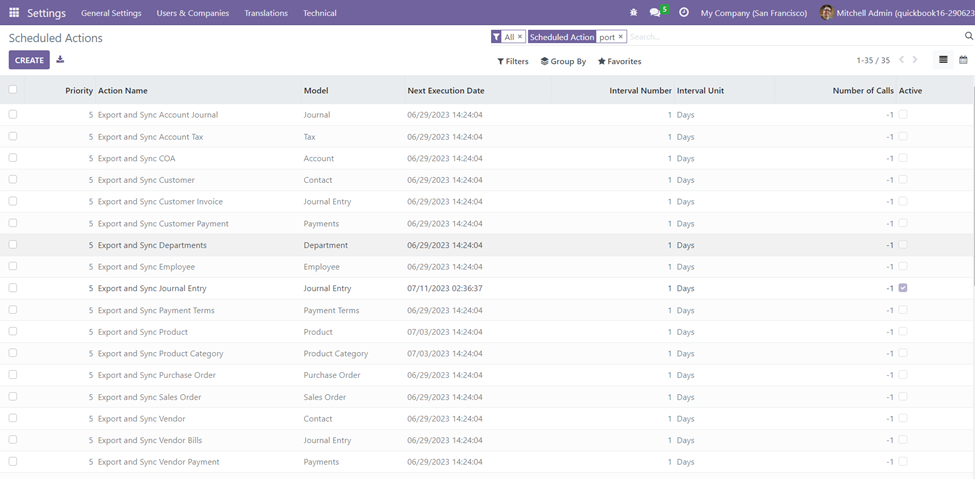This screenshot has height=479, width=975.
Task: Select the Export and Sync COA row checkbox
Action: click(13, 158)
